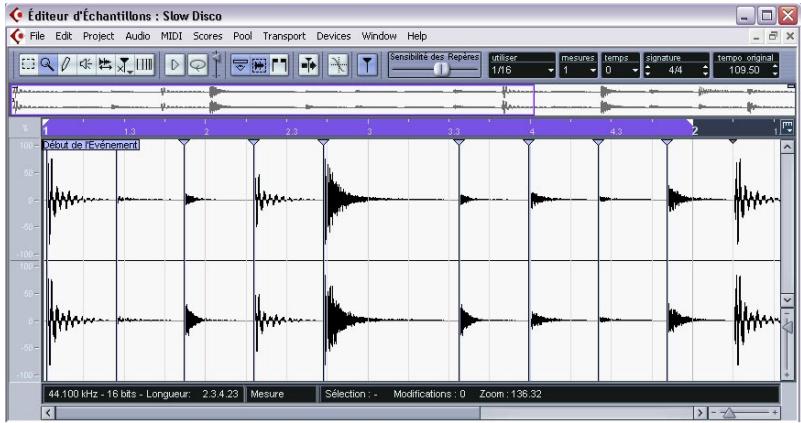Click bar 3 on the ruler

coord(369,131)
